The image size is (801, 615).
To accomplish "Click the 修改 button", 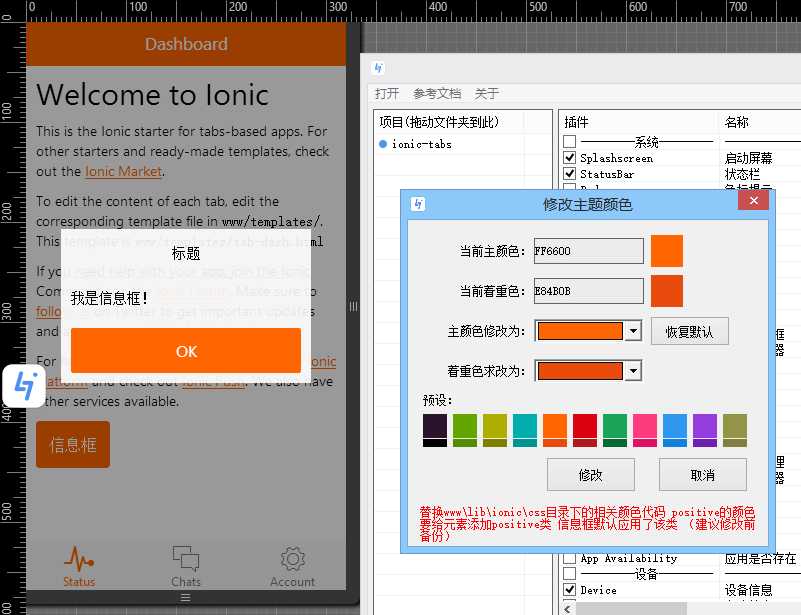I will (x=591, y=475).
